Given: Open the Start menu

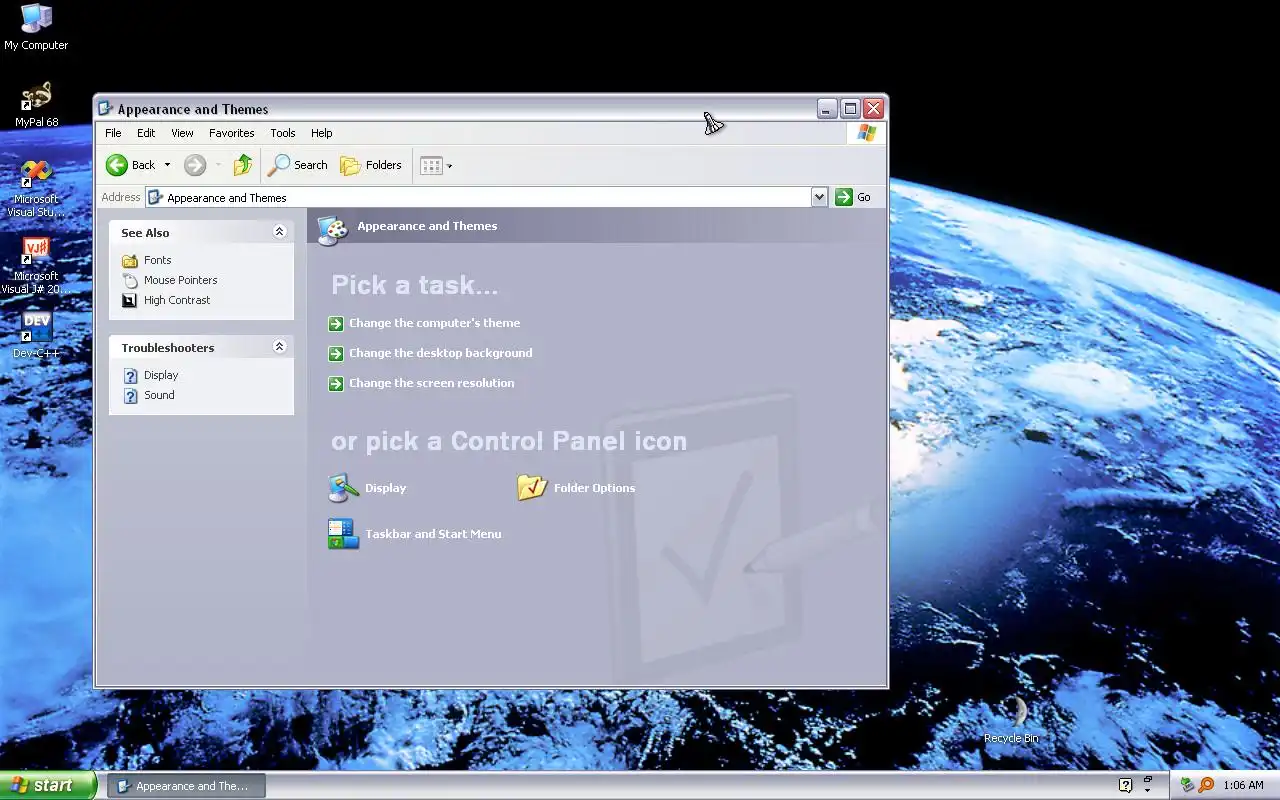Looking at the screenshot, I should click(x=48, y=785).
